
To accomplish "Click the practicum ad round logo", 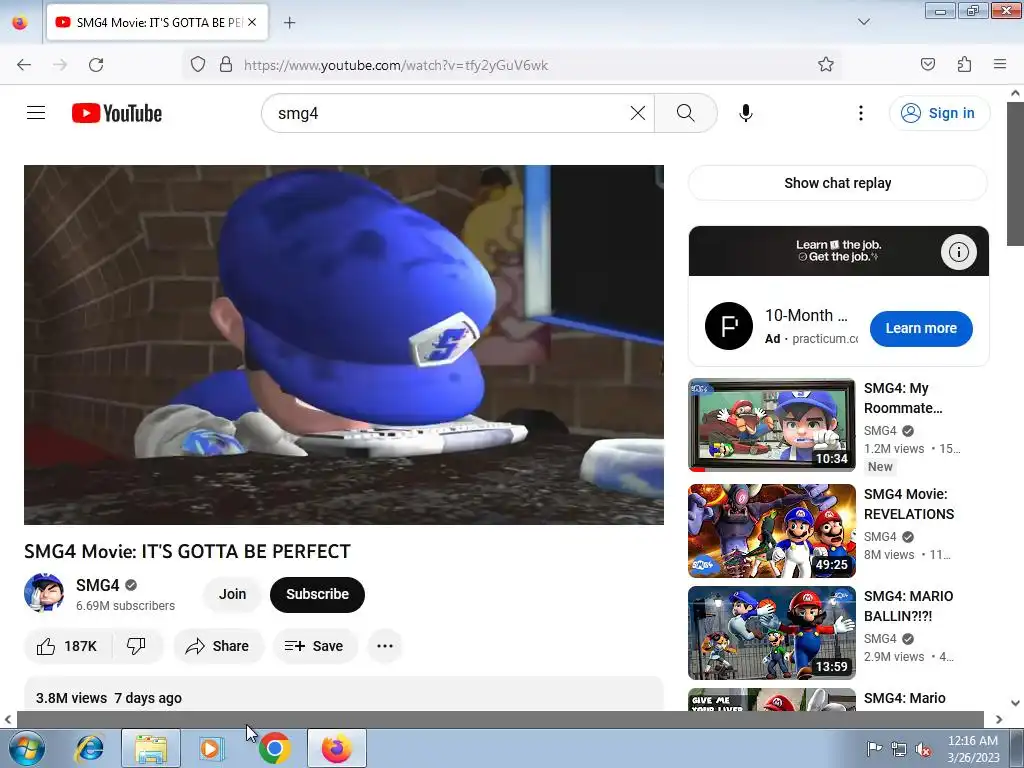I will pos(729,326).
